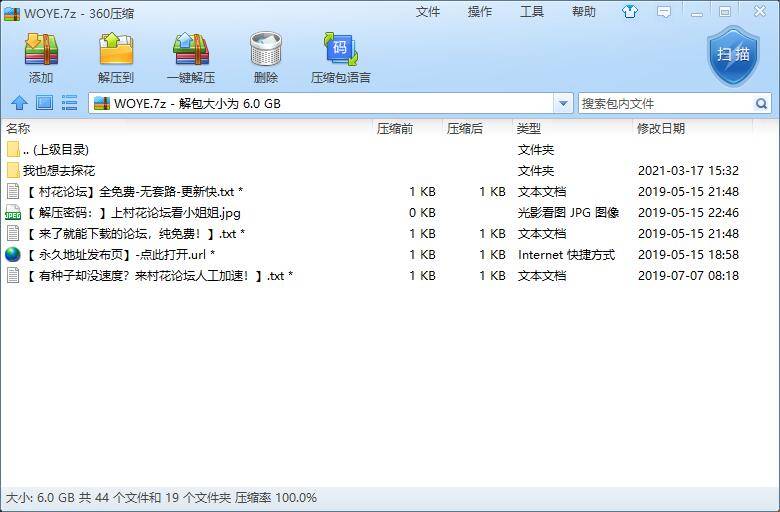Open the 工具 (Tools) menu

tap(532, 12)
